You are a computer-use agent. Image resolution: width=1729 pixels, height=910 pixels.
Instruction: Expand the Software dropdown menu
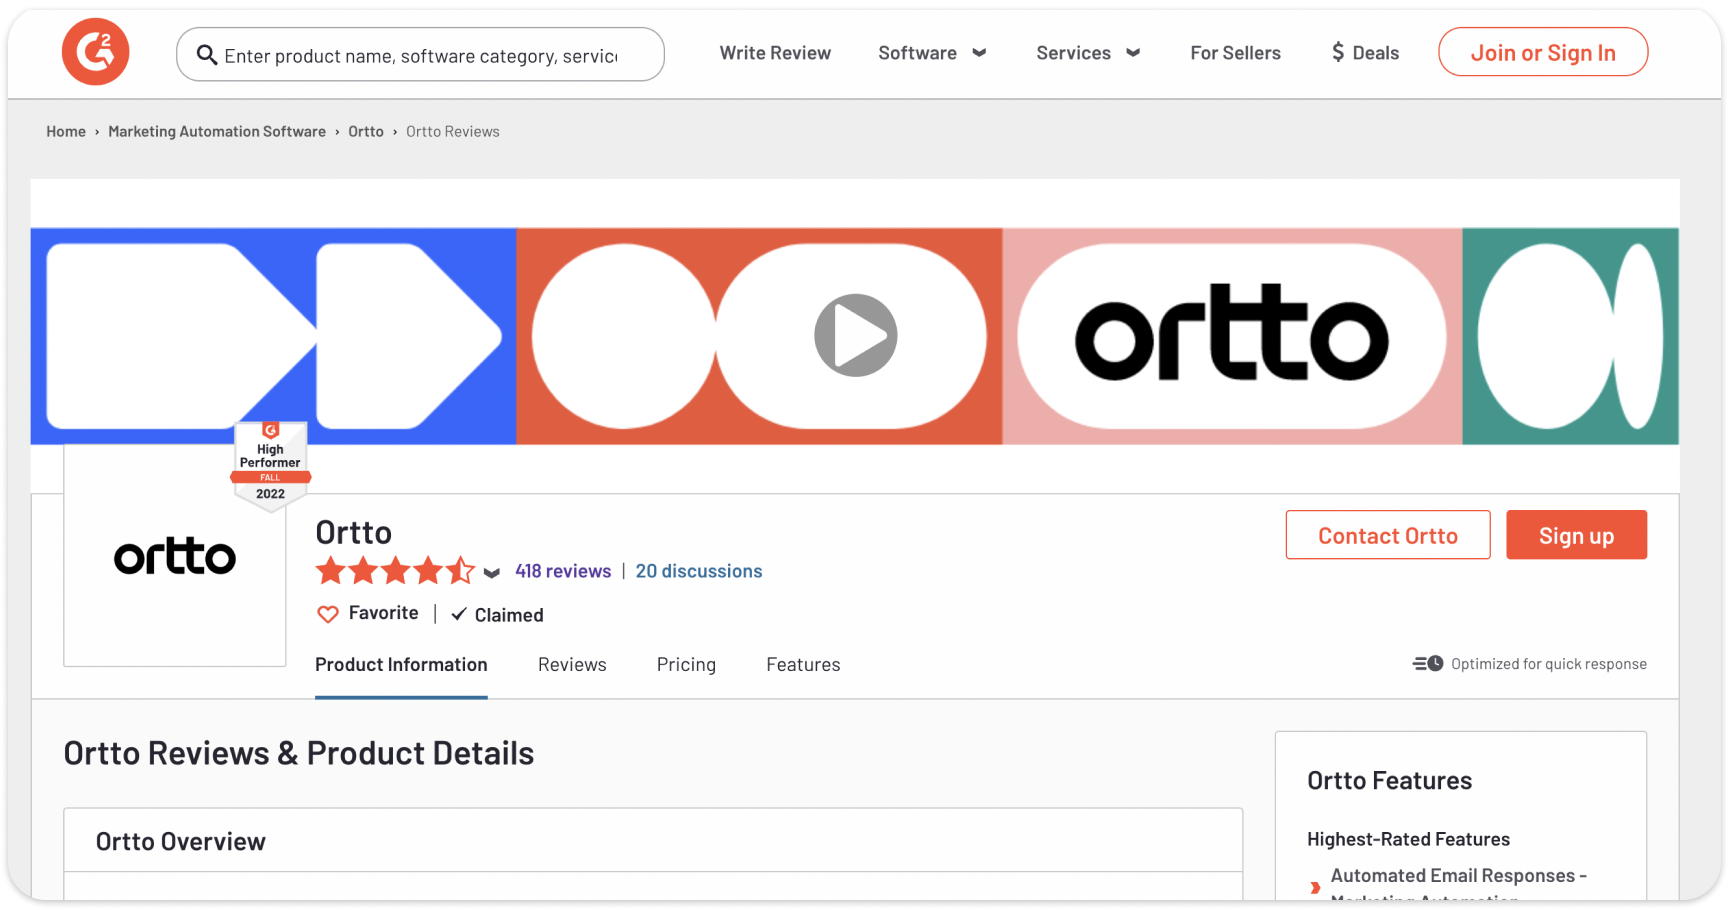(932, 53)
